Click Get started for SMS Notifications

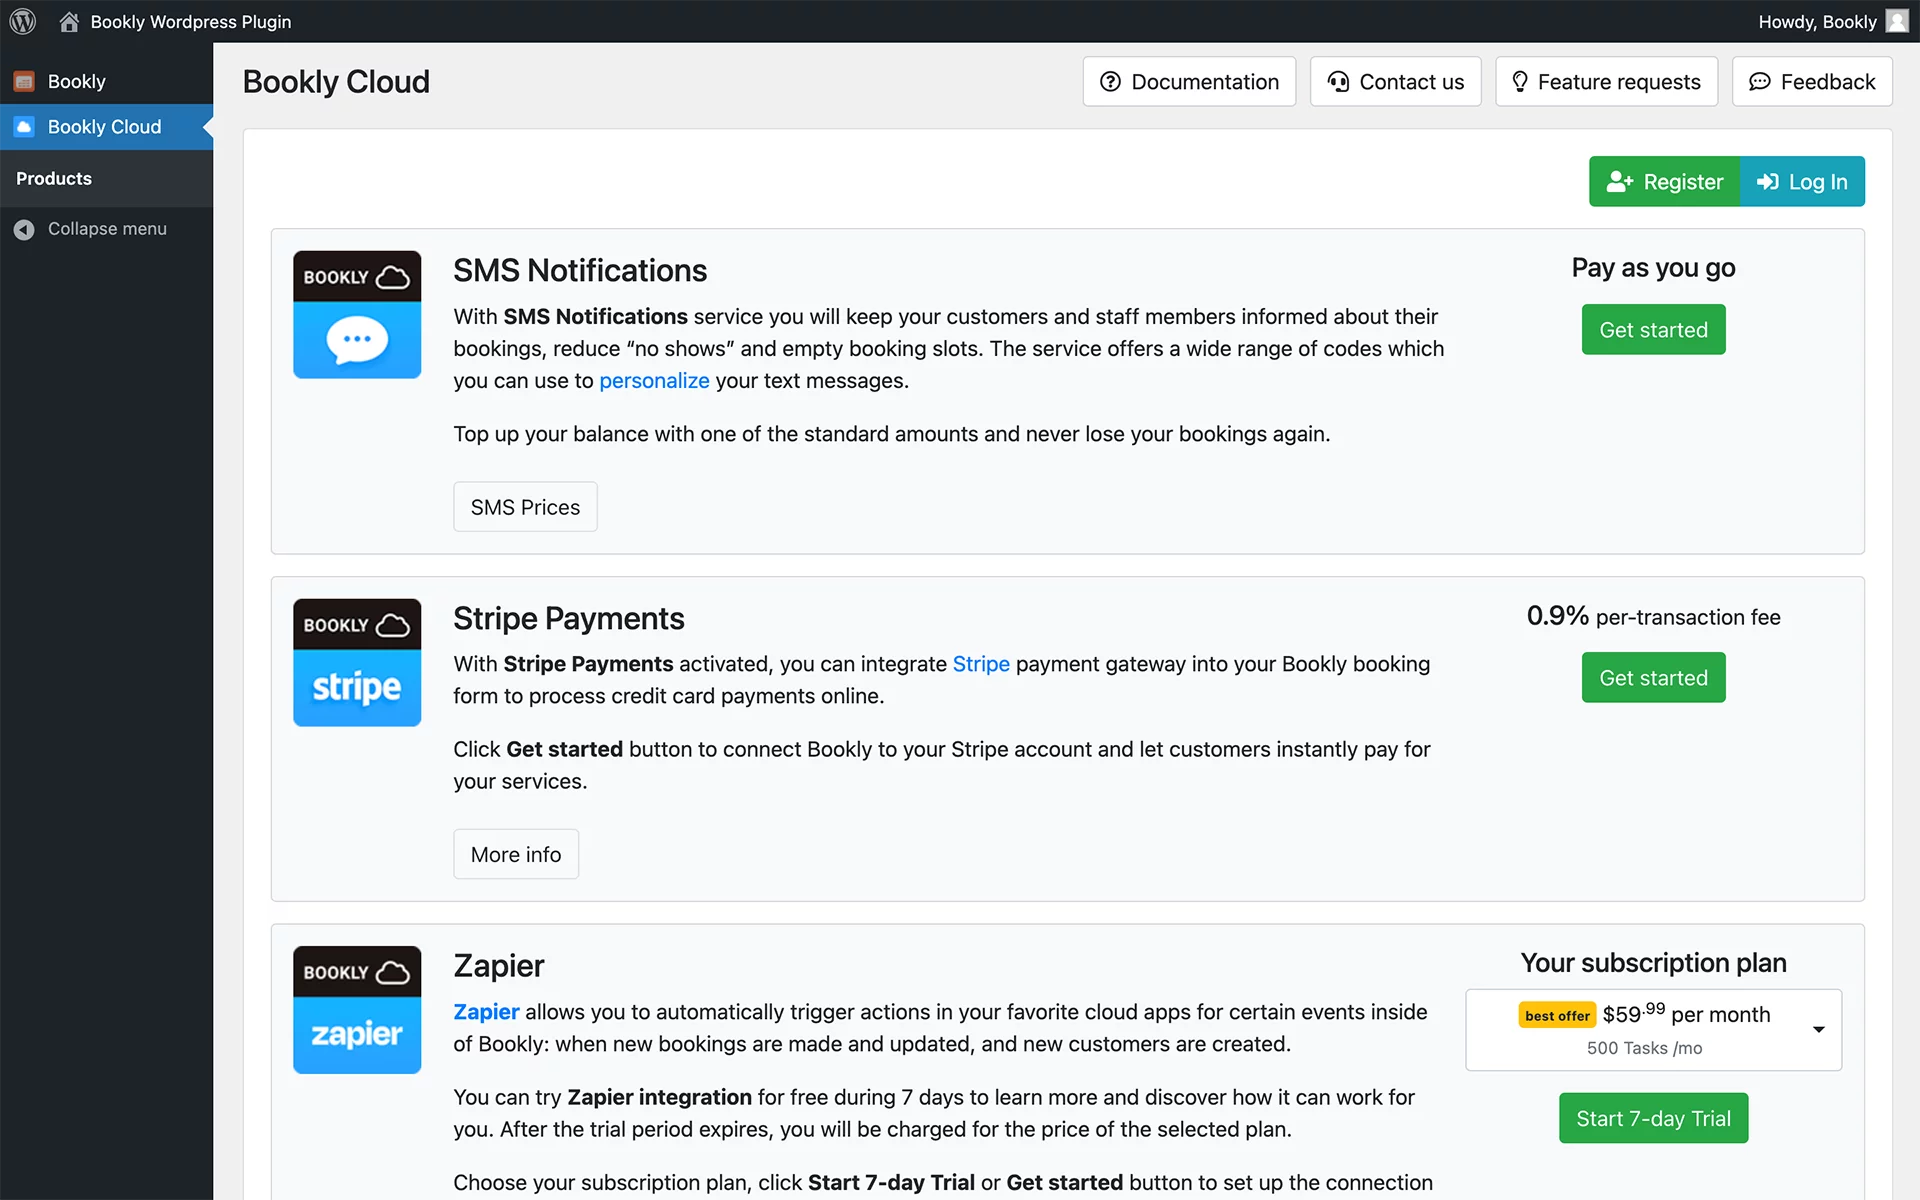coord(1653,330)
